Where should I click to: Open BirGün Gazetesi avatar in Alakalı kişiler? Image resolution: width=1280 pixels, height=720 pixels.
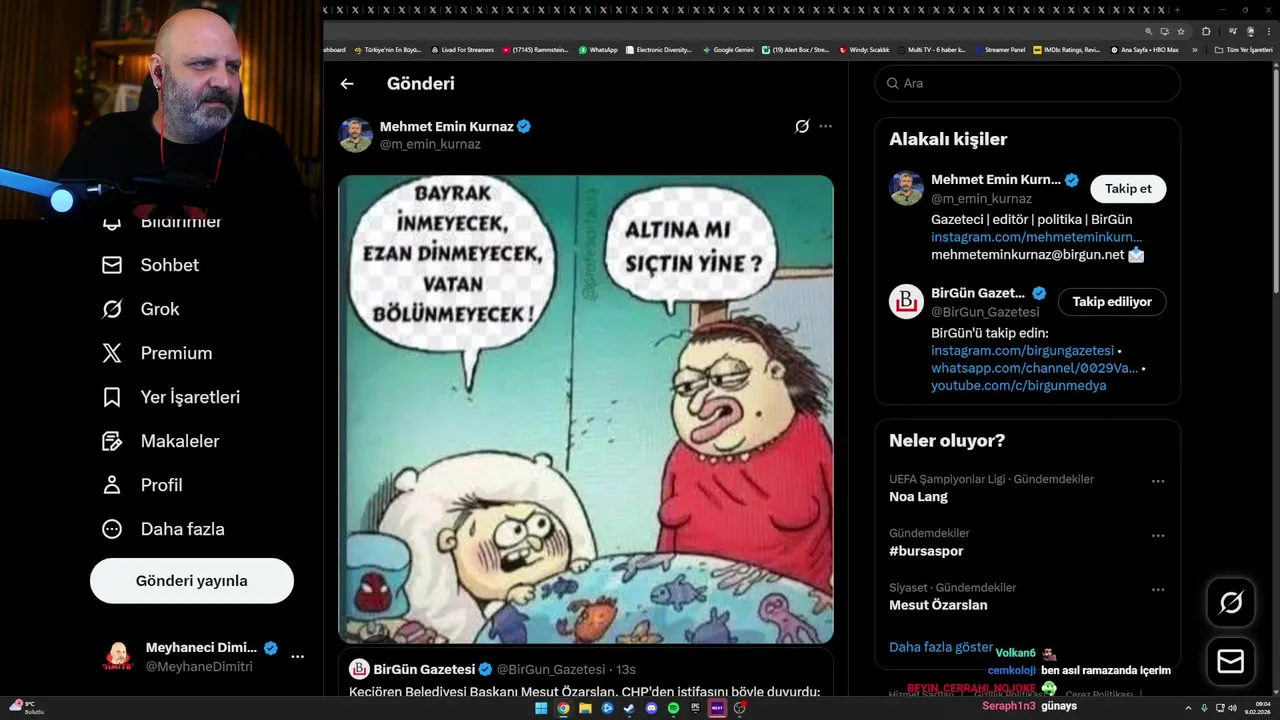click(x=906, y=301)
